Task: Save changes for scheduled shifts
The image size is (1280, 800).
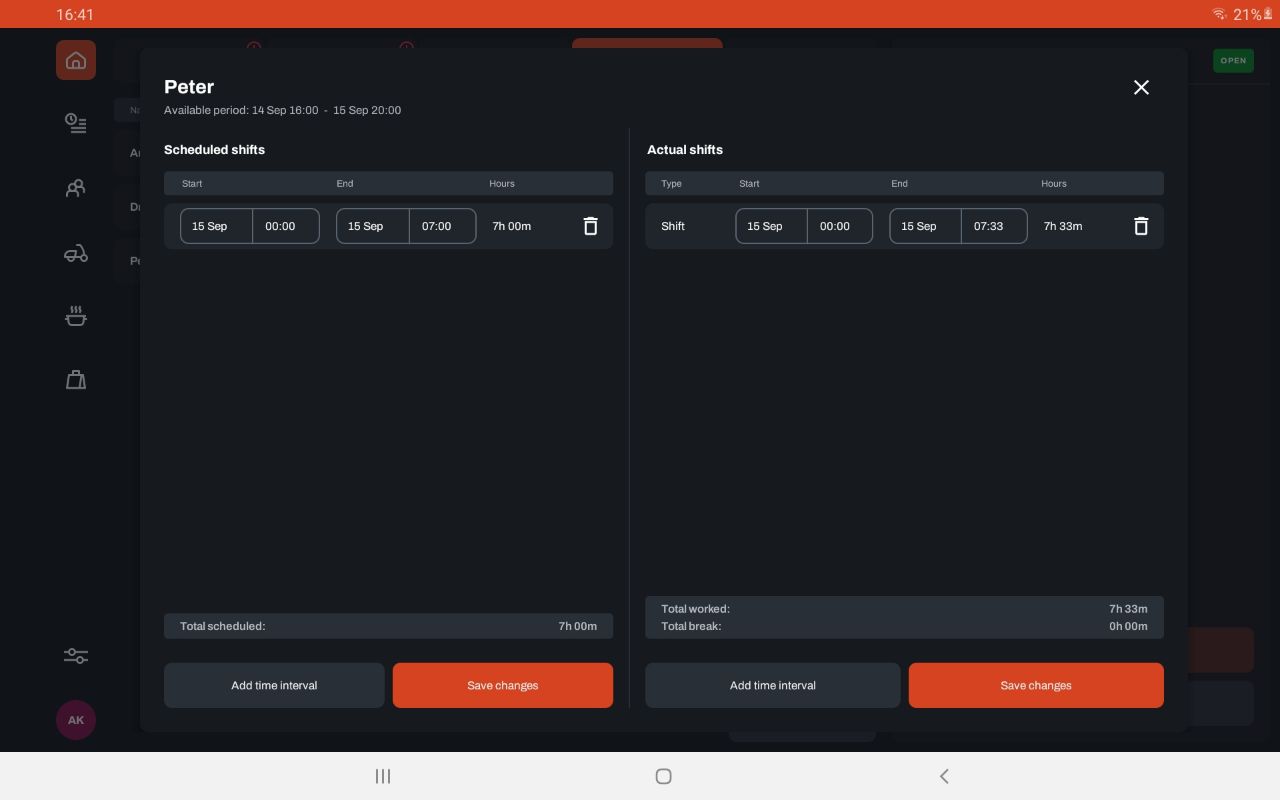Action: pyautogui.click(x=502, y=686)
